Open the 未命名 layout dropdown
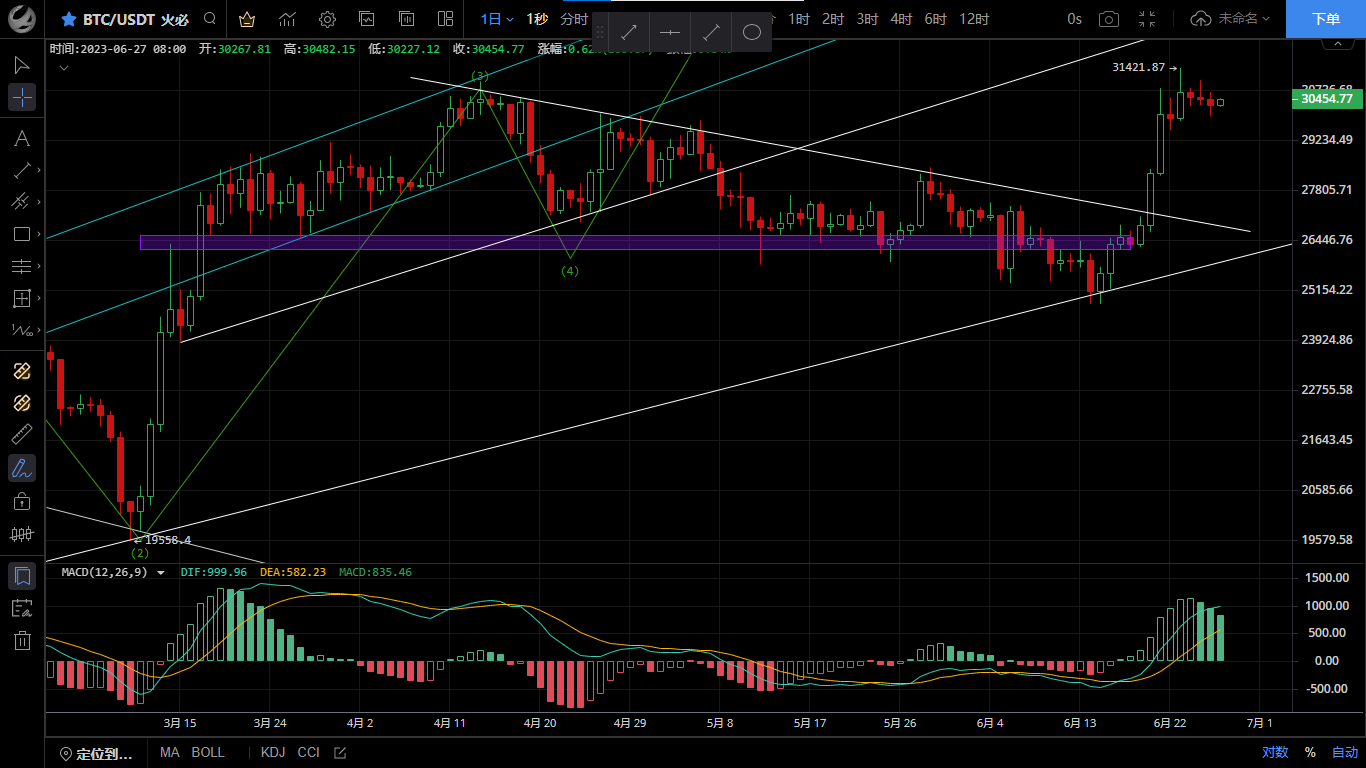Screen dimensions: 1366x768 1231,19
